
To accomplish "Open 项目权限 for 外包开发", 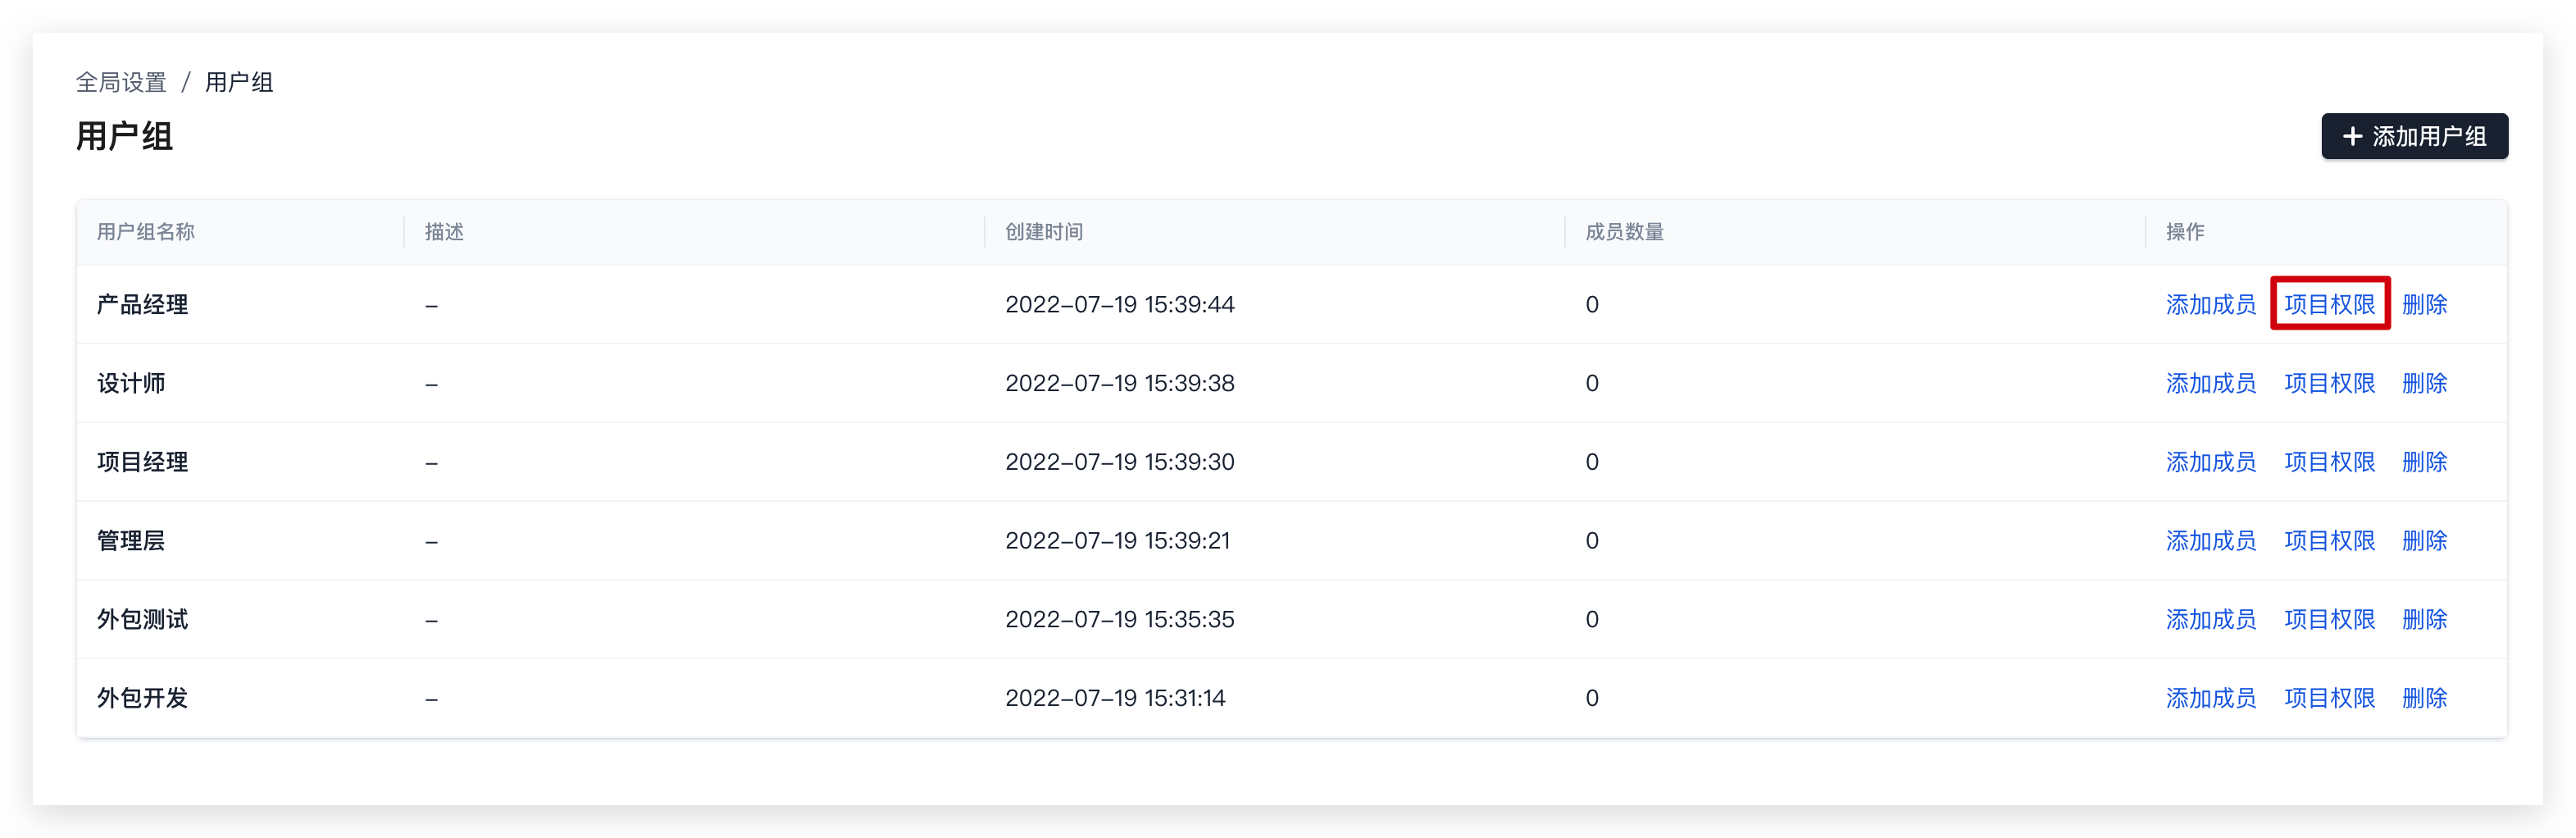I will 2329,698.
